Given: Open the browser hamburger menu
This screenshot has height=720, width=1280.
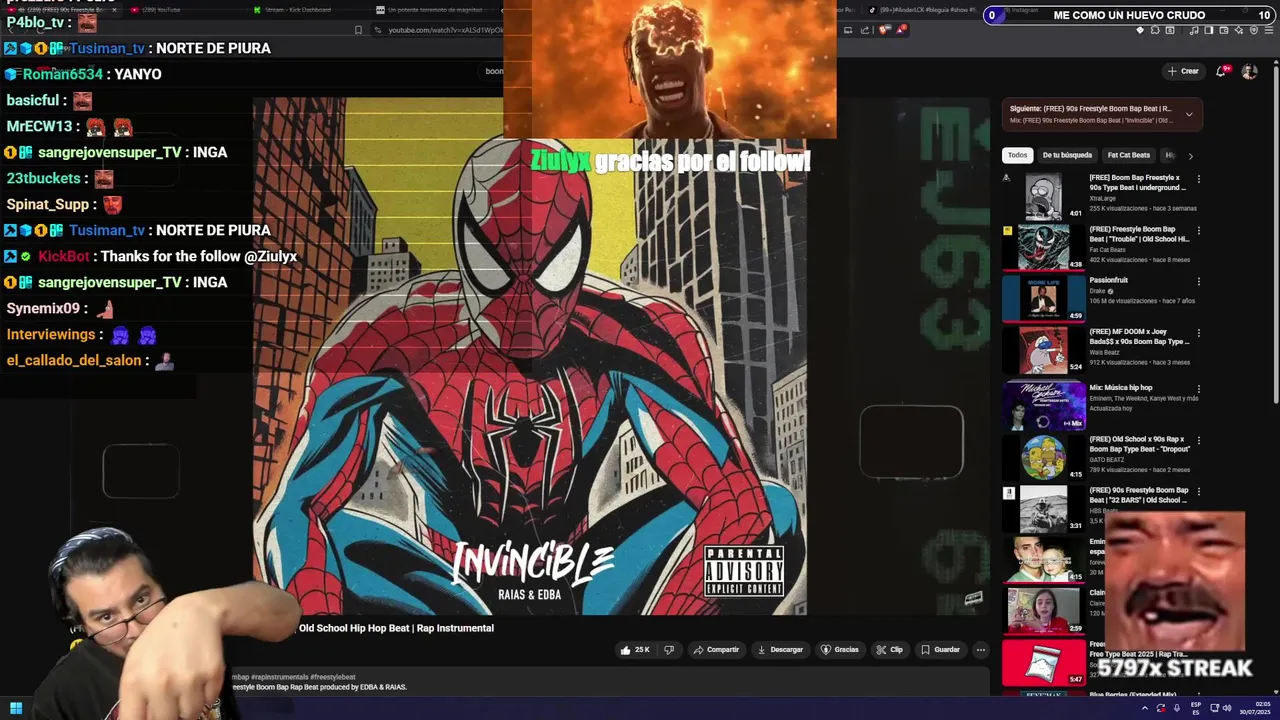Looking at the screenshot, I should (x=1269, y=30).
